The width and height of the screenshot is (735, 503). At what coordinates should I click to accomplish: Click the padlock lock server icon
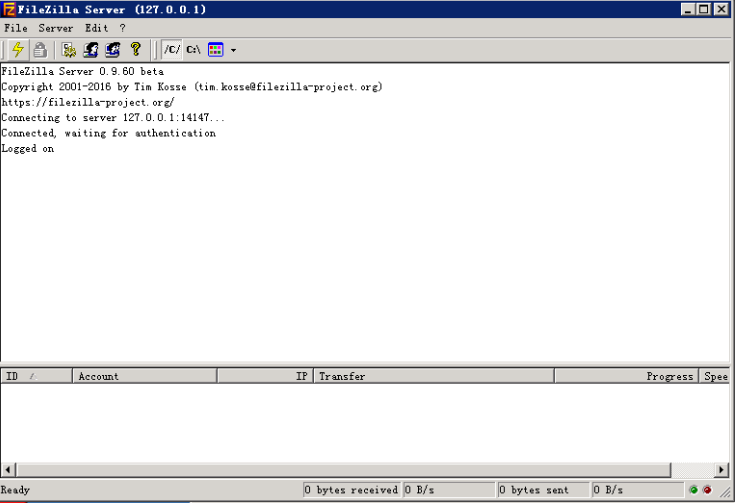click(40, 50)
